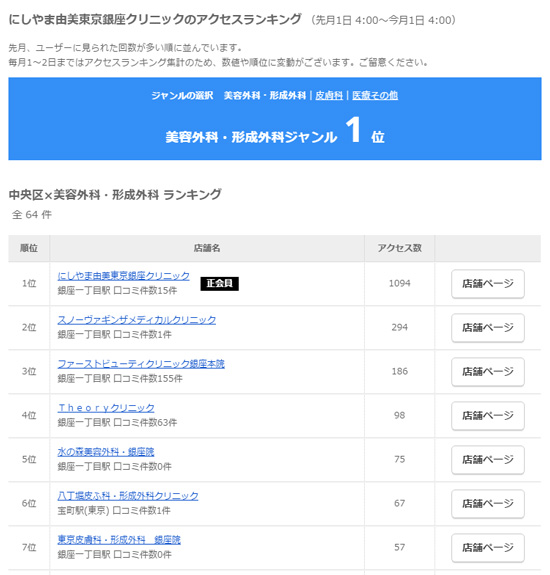Click 店舗ページ button for rank 1位
The width and height of the screenshot is (550, 575).
488,284
